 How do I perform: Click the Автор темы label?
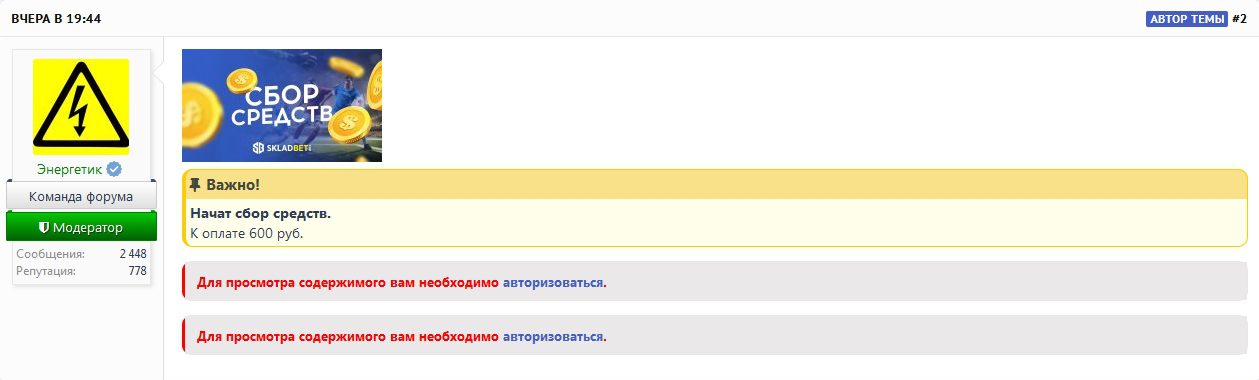click(x=1186, y=19)
